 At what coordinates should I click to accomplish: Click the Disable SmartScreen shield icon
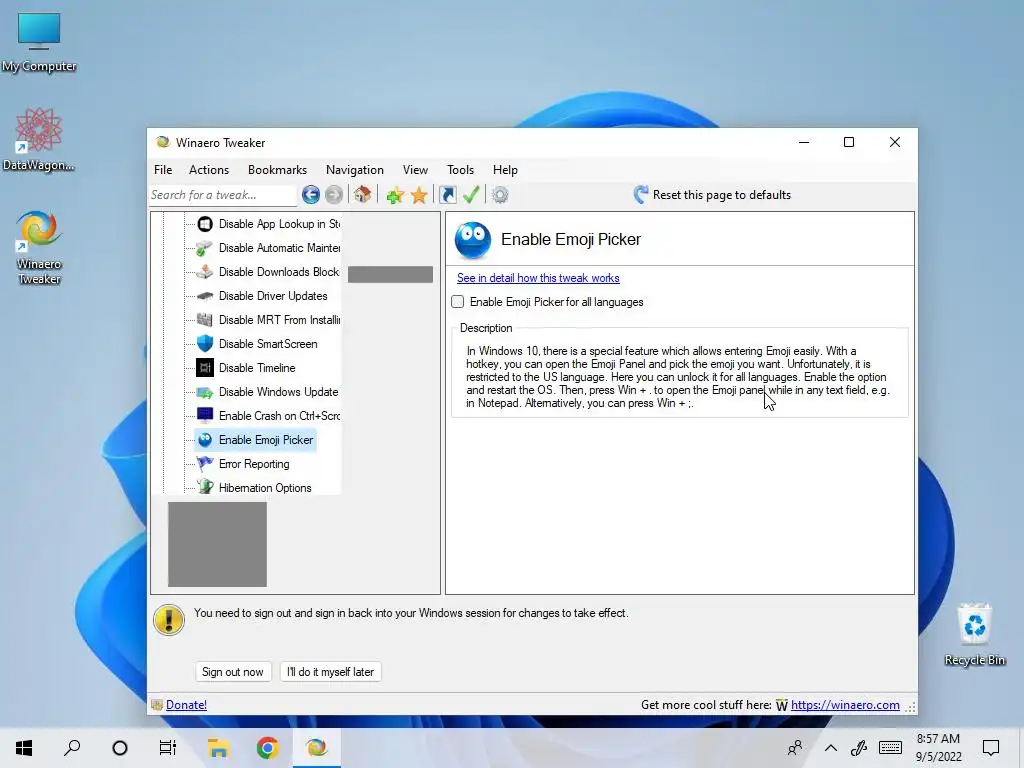pyautogui.click(x=205, y=344)
